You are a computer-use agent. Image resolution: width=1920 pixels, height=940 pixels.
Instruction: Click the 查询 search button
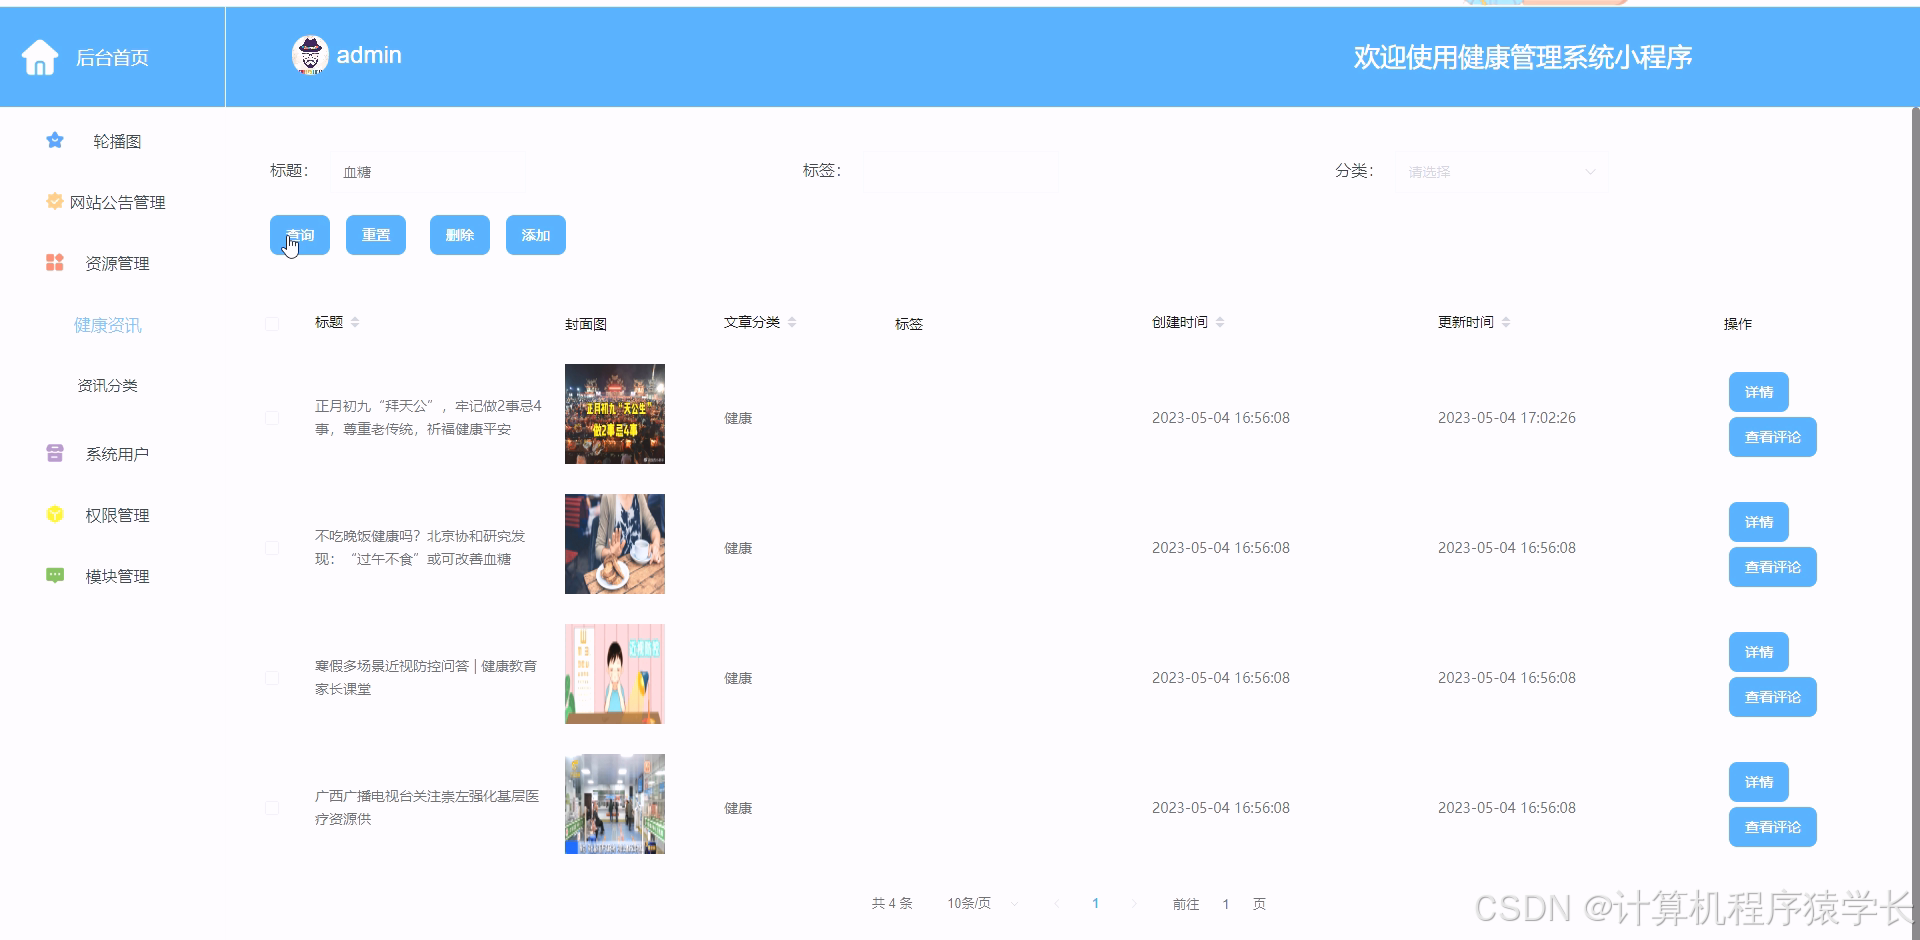300,235
